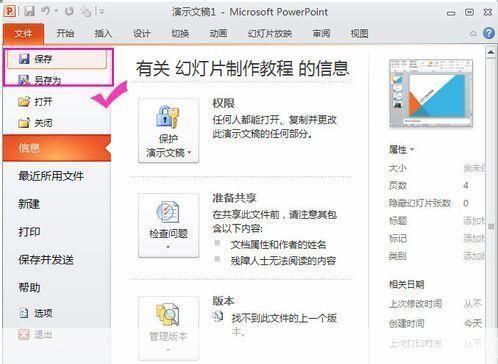Viewport: 498px width, 364px height.
Task: Click the undo arrow in quick access toolbar
Action: coord(45,12)
